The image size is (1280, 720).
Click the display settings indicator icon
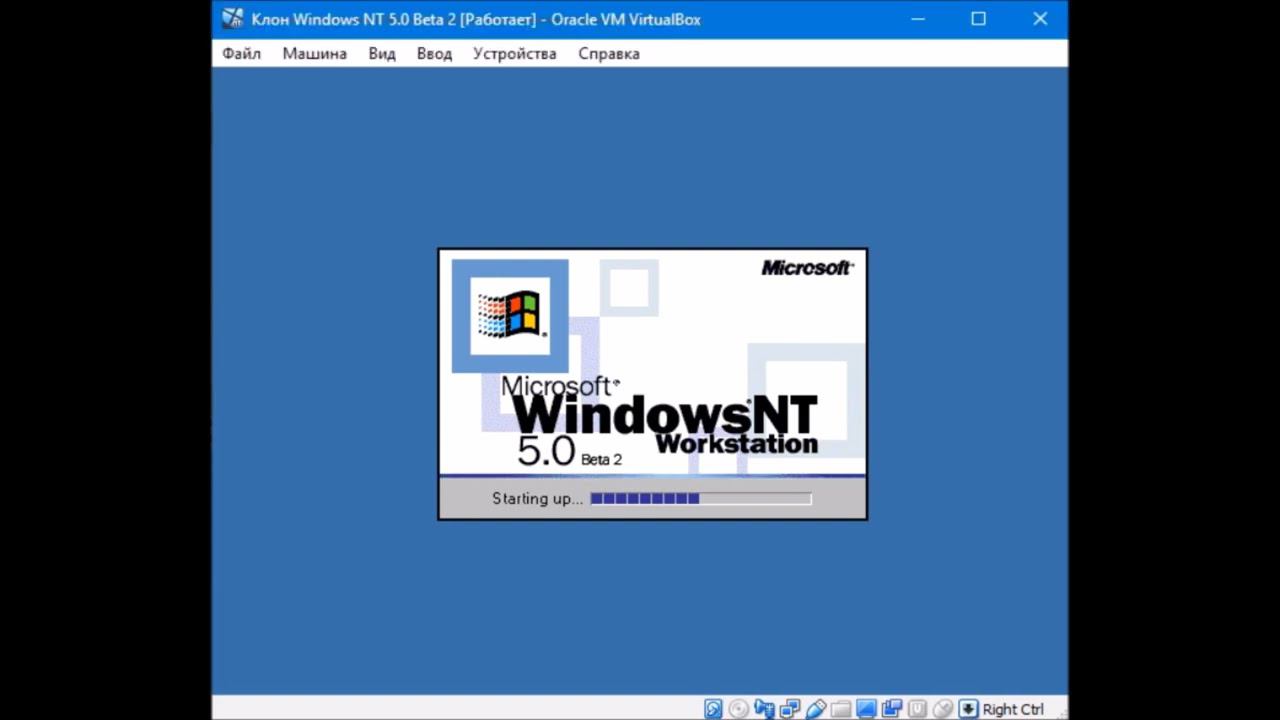(x=866, y=709)
